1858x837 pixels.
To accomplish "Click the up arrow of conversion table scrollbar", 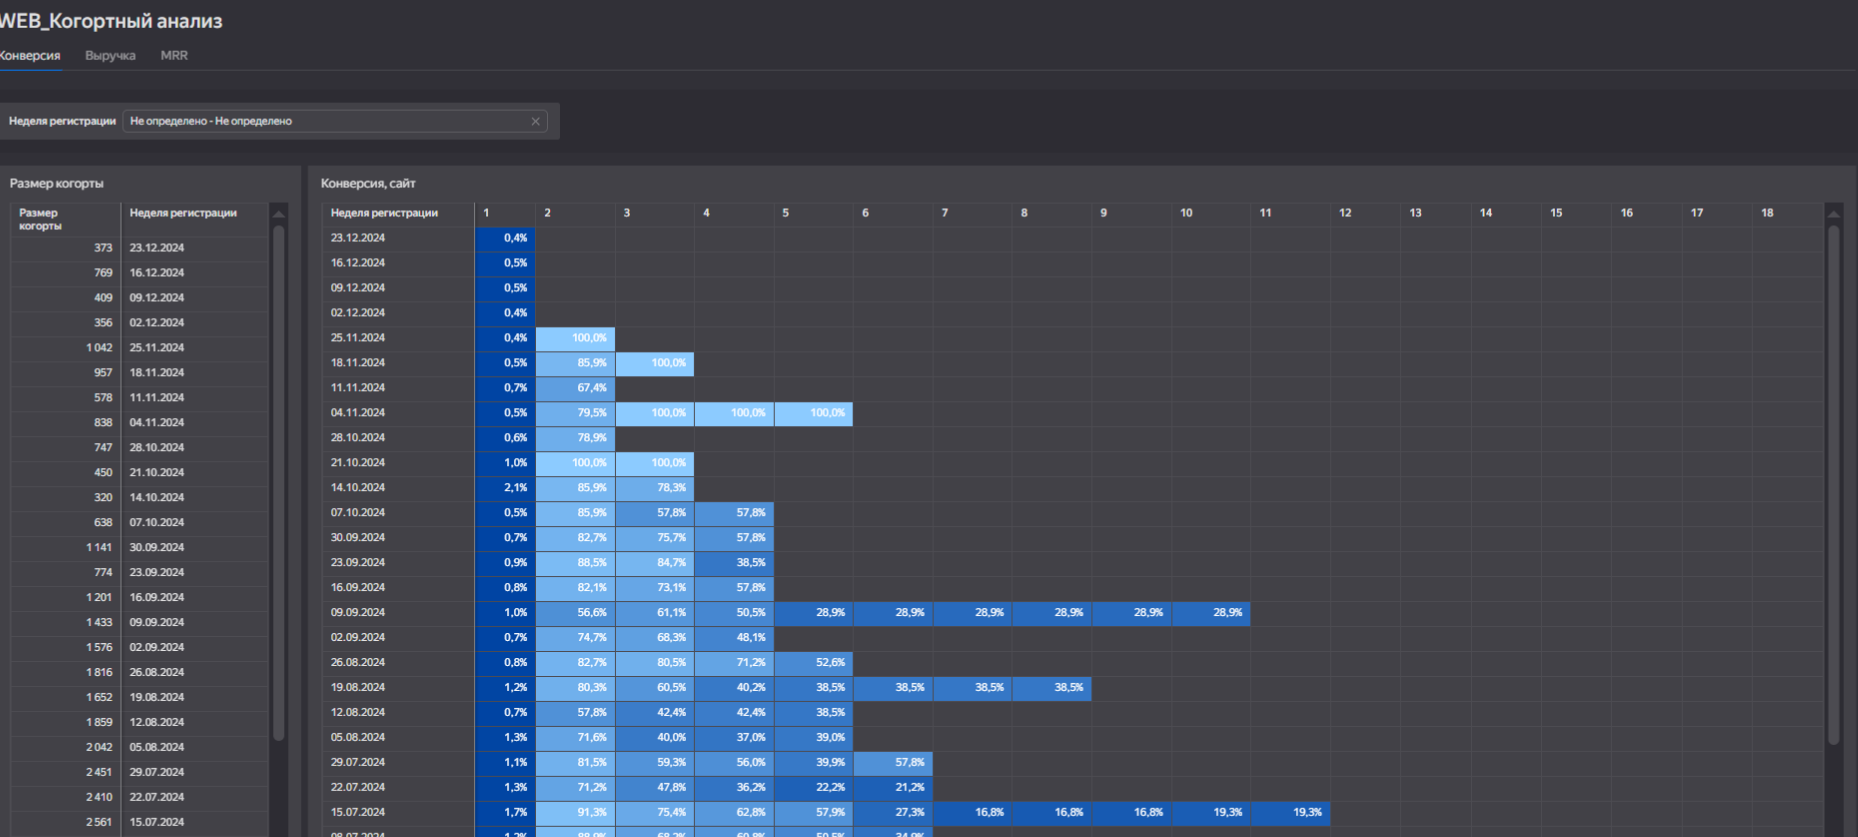I will [x=1834, y=214].
